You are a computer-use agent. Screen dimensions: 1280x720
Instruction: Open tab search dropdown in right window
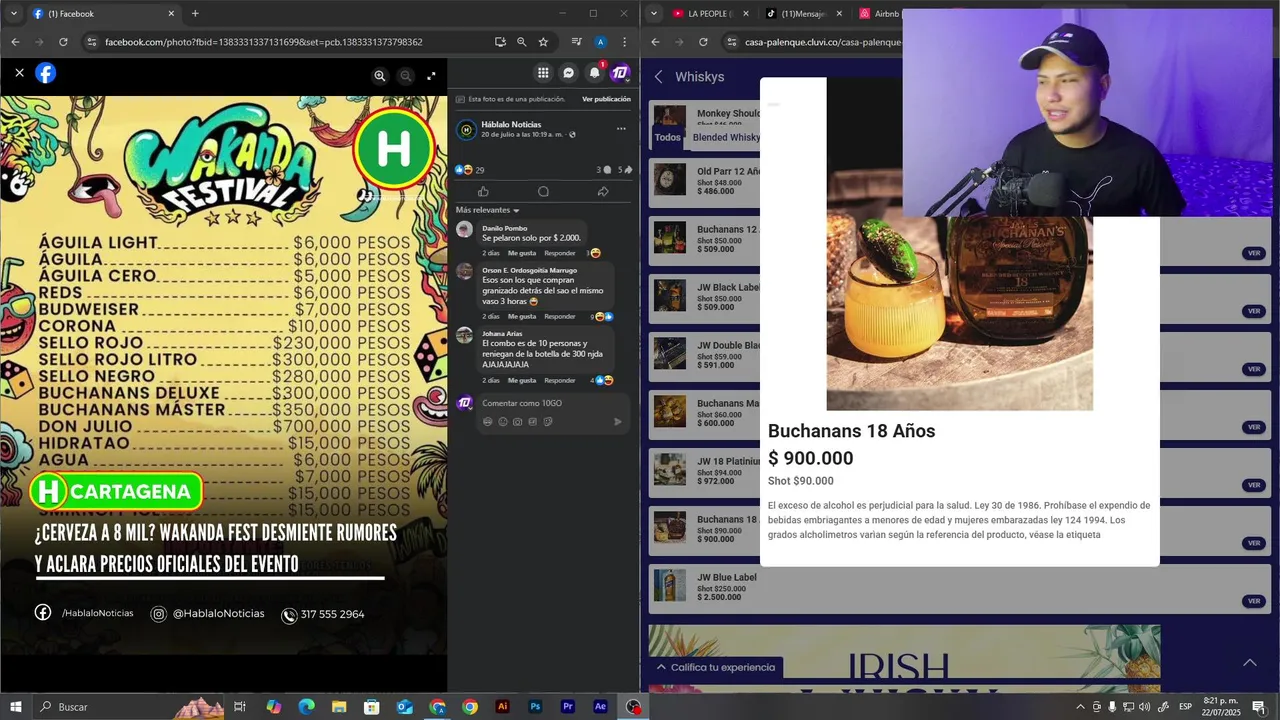pyautogui.click(x=653, y=14)
